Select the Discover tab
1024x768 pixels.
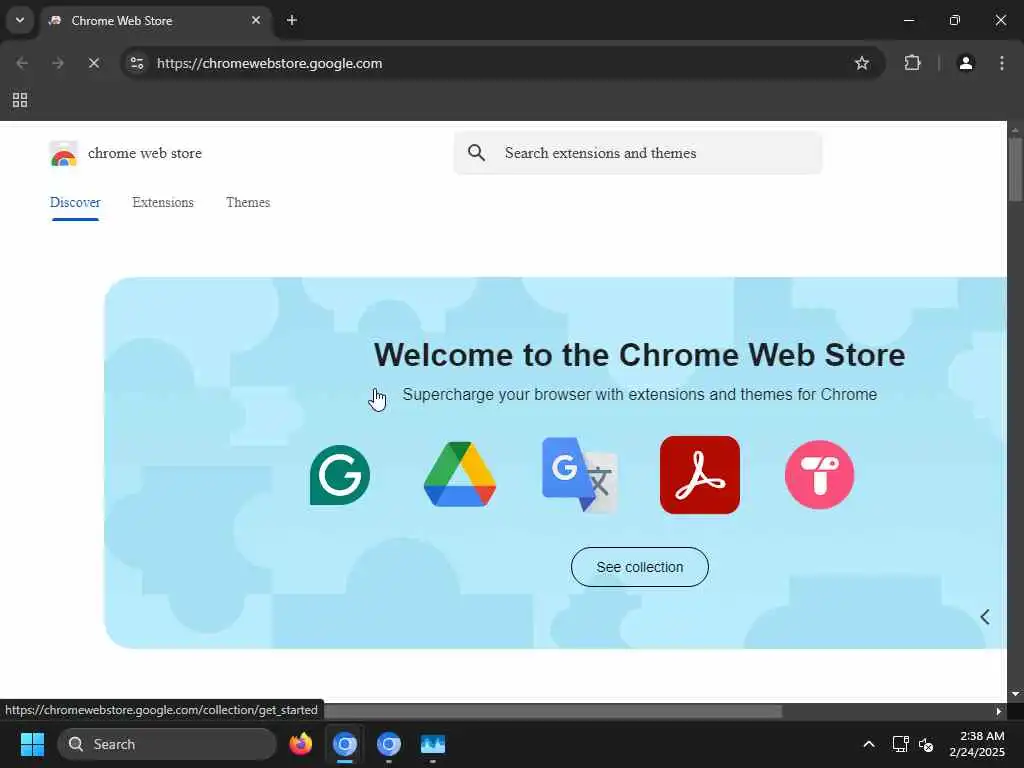pyautogui.click(x=75, y=202)
